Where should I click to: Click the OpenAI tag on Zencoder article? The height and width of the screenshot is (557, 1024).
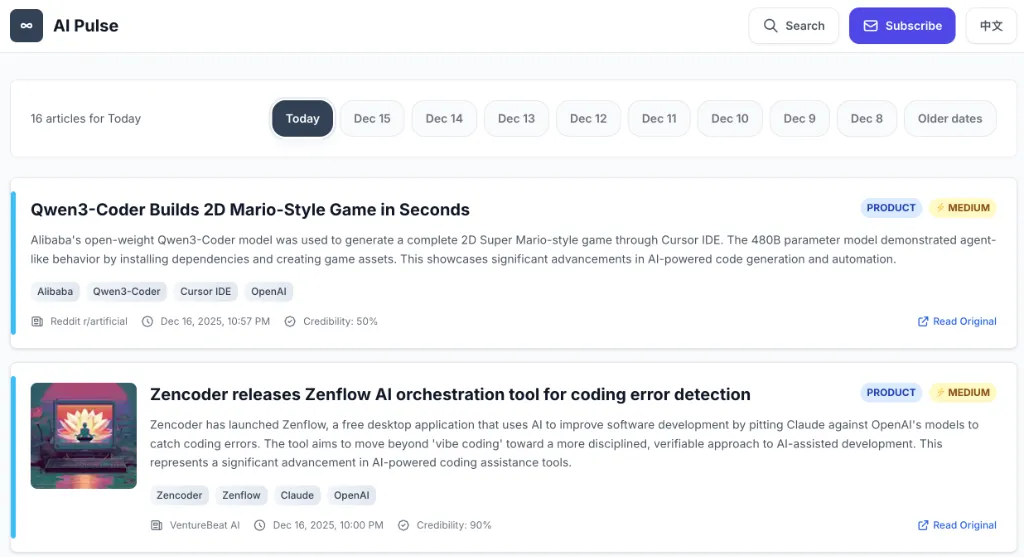(351, 495)
